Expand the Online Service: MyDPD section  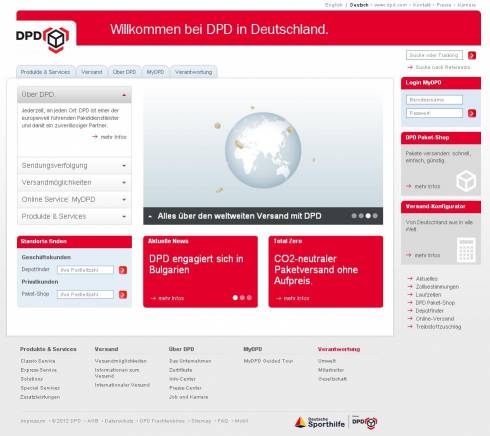click(x=74, y=200)
